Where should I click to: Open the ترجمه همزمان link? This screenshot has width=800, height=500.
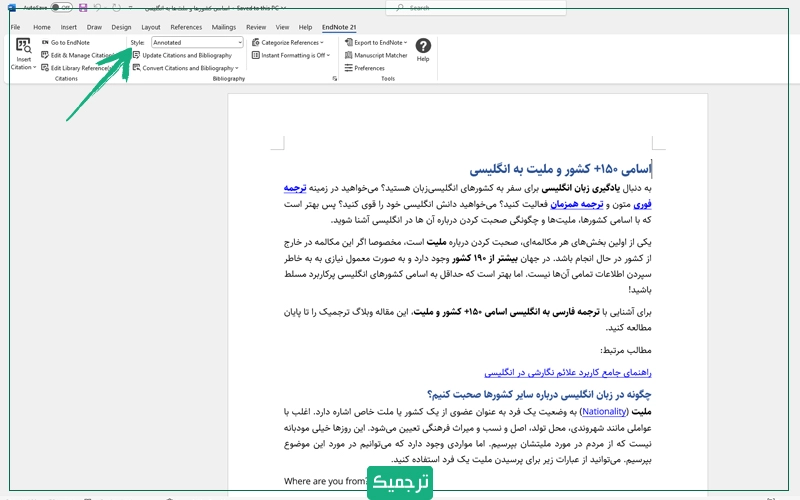[577, 204]
